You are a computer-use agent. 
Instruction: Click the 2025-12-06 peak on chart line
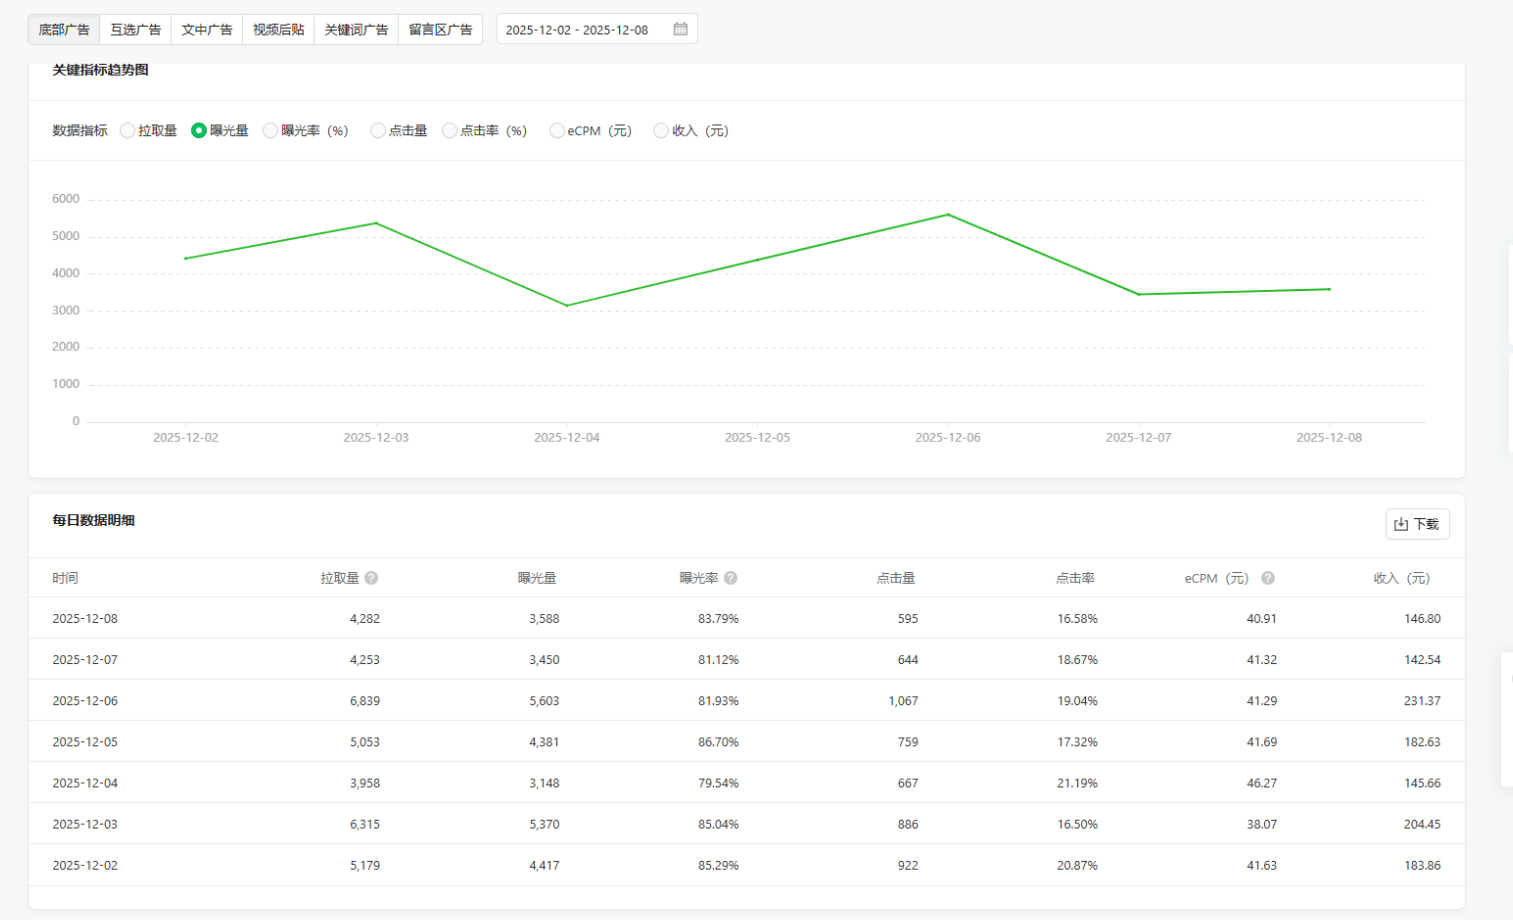pyautogui.click(x=948, y=215)
